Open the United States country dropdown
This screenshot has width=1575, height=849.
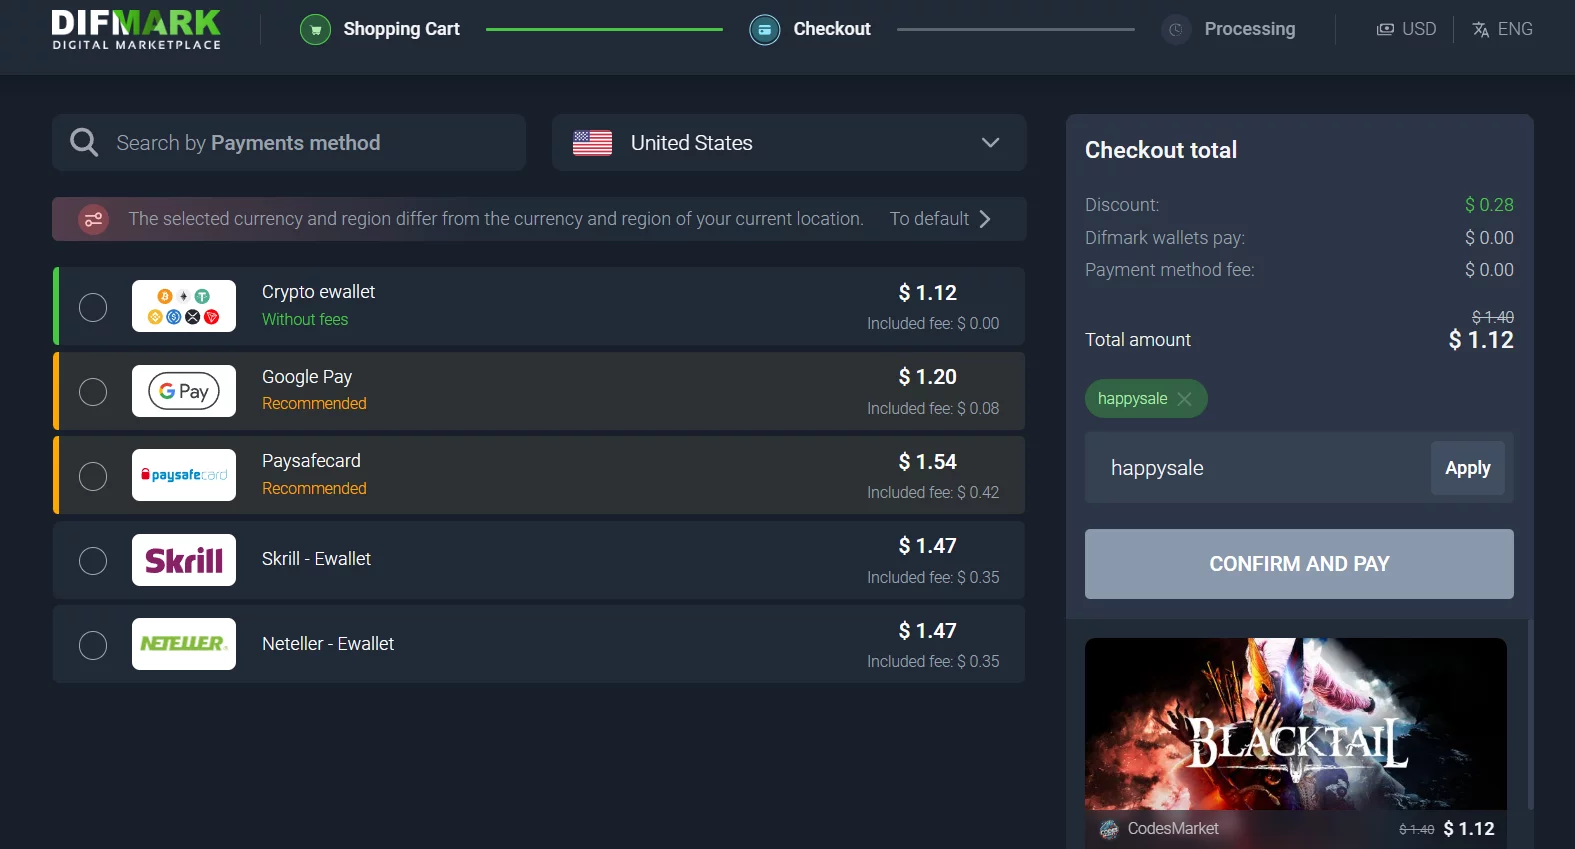click(788, 143)
